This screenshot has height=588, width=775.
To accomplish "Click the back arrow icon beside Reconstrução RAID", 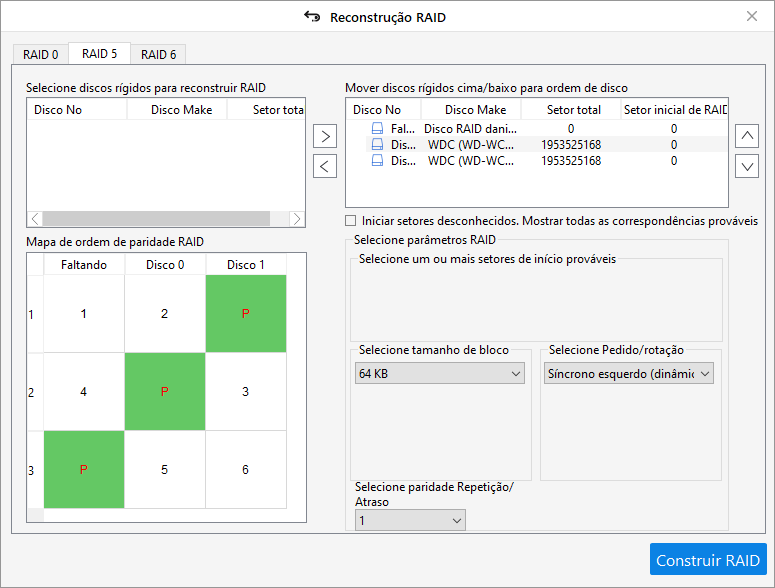I will pos(312,17).
